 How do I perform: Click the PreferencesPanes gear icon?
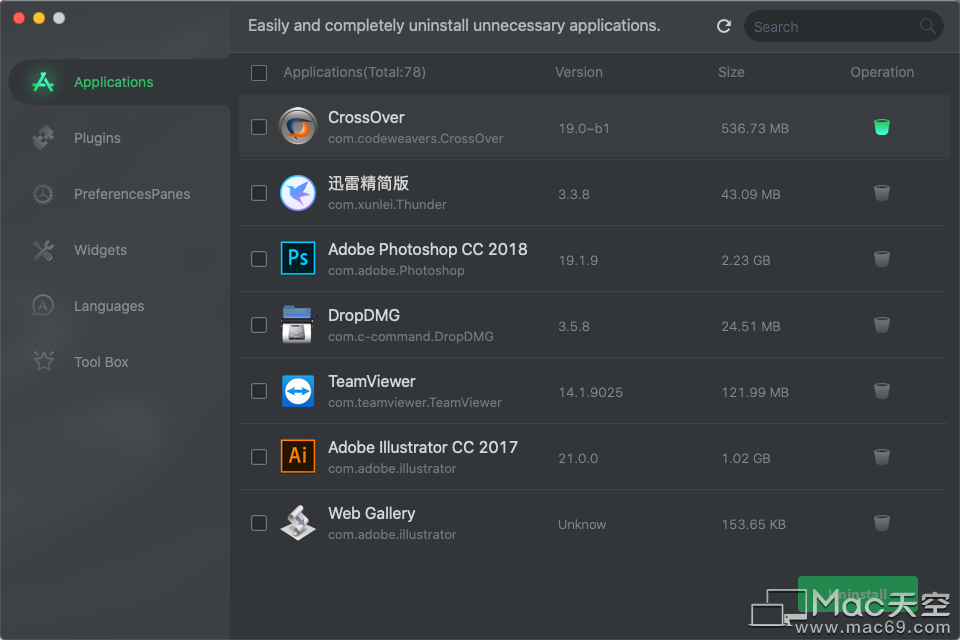tap(43, 194)
